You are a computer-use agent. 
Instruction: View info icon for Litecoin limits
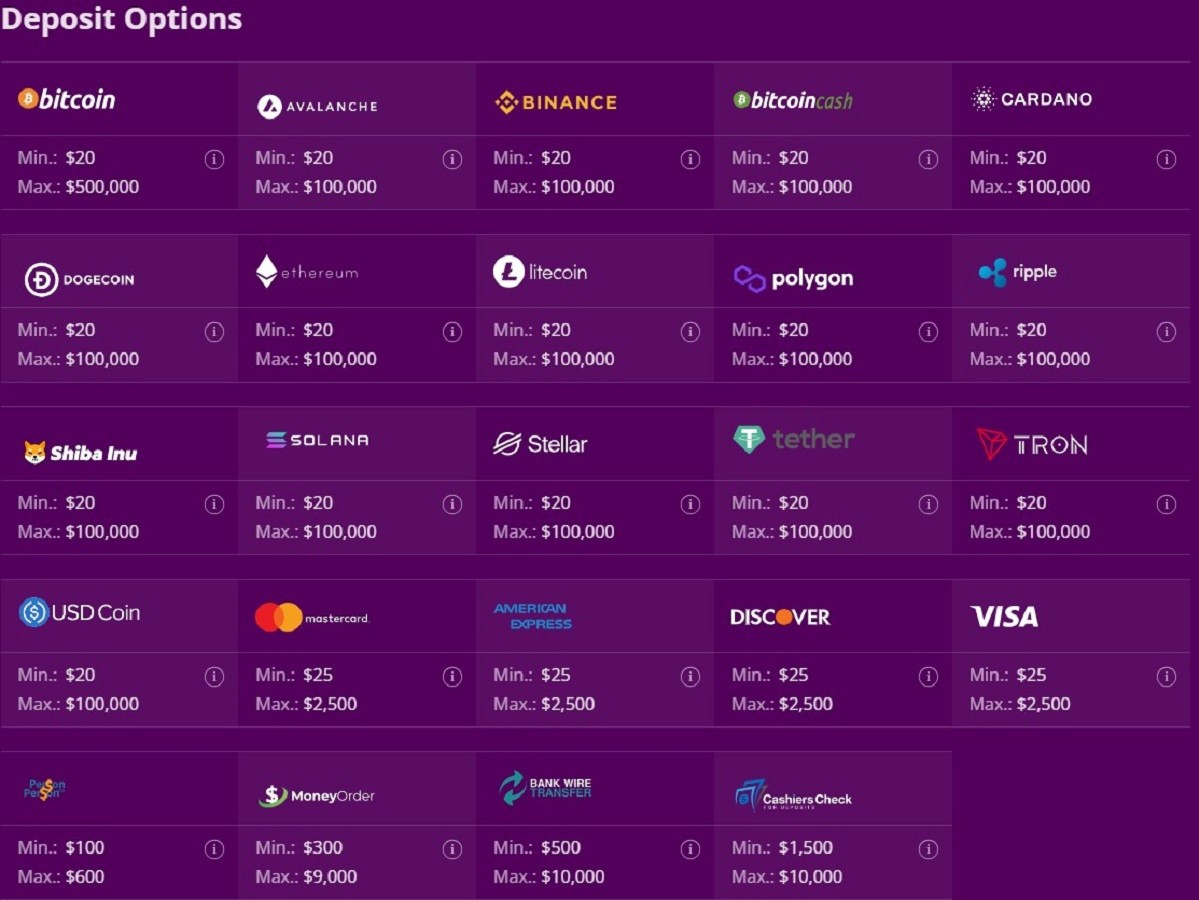[x=690, y=332]
